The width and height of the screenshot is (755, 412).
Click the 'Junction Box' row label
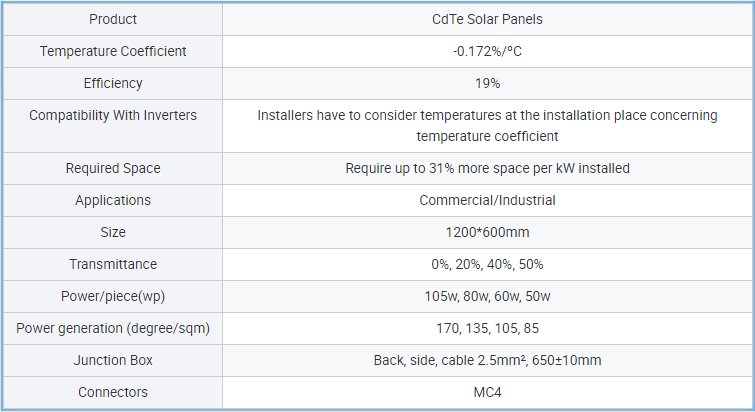tap(113, 360)
